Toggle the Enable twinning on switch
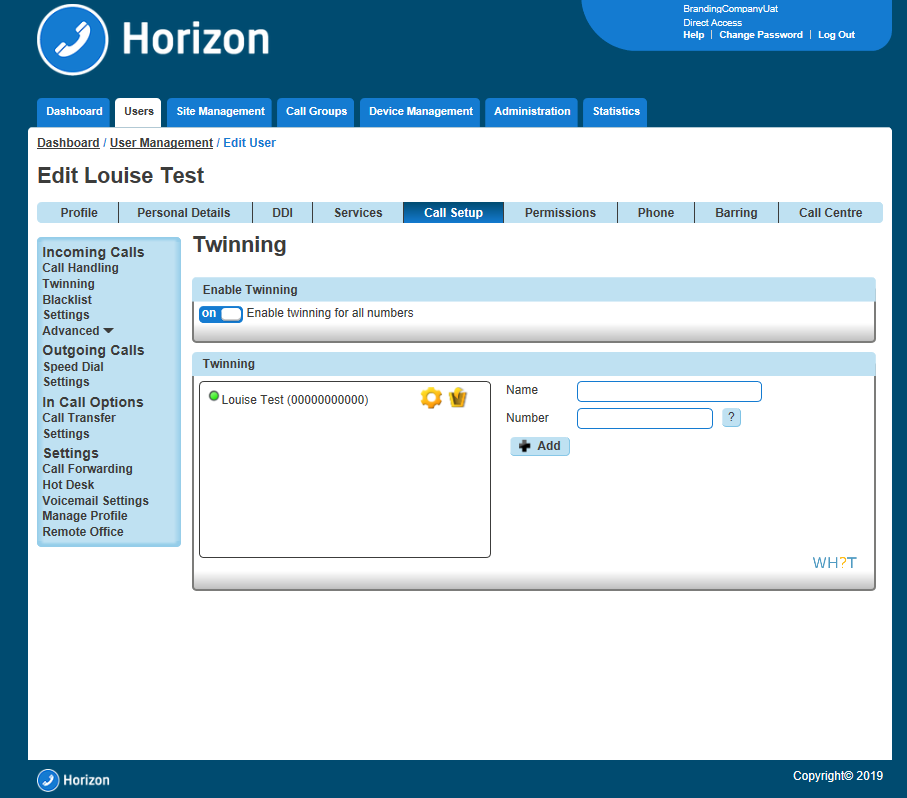 click(220, 313)
